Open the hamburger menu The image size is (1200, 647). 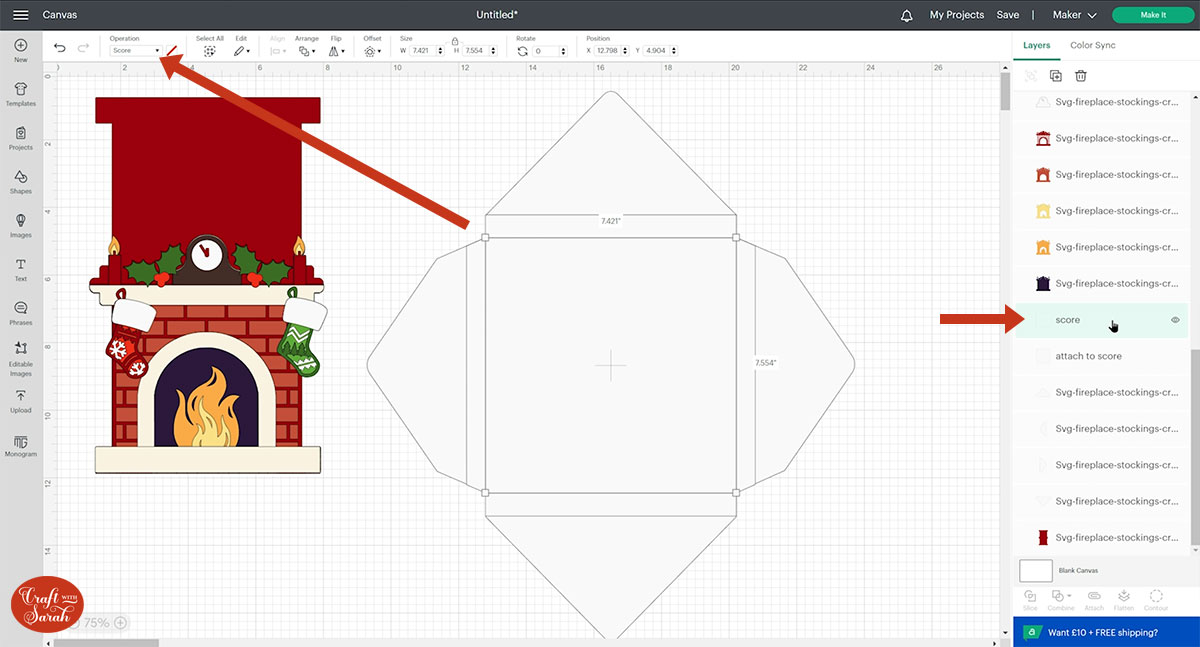coord(20,15)
